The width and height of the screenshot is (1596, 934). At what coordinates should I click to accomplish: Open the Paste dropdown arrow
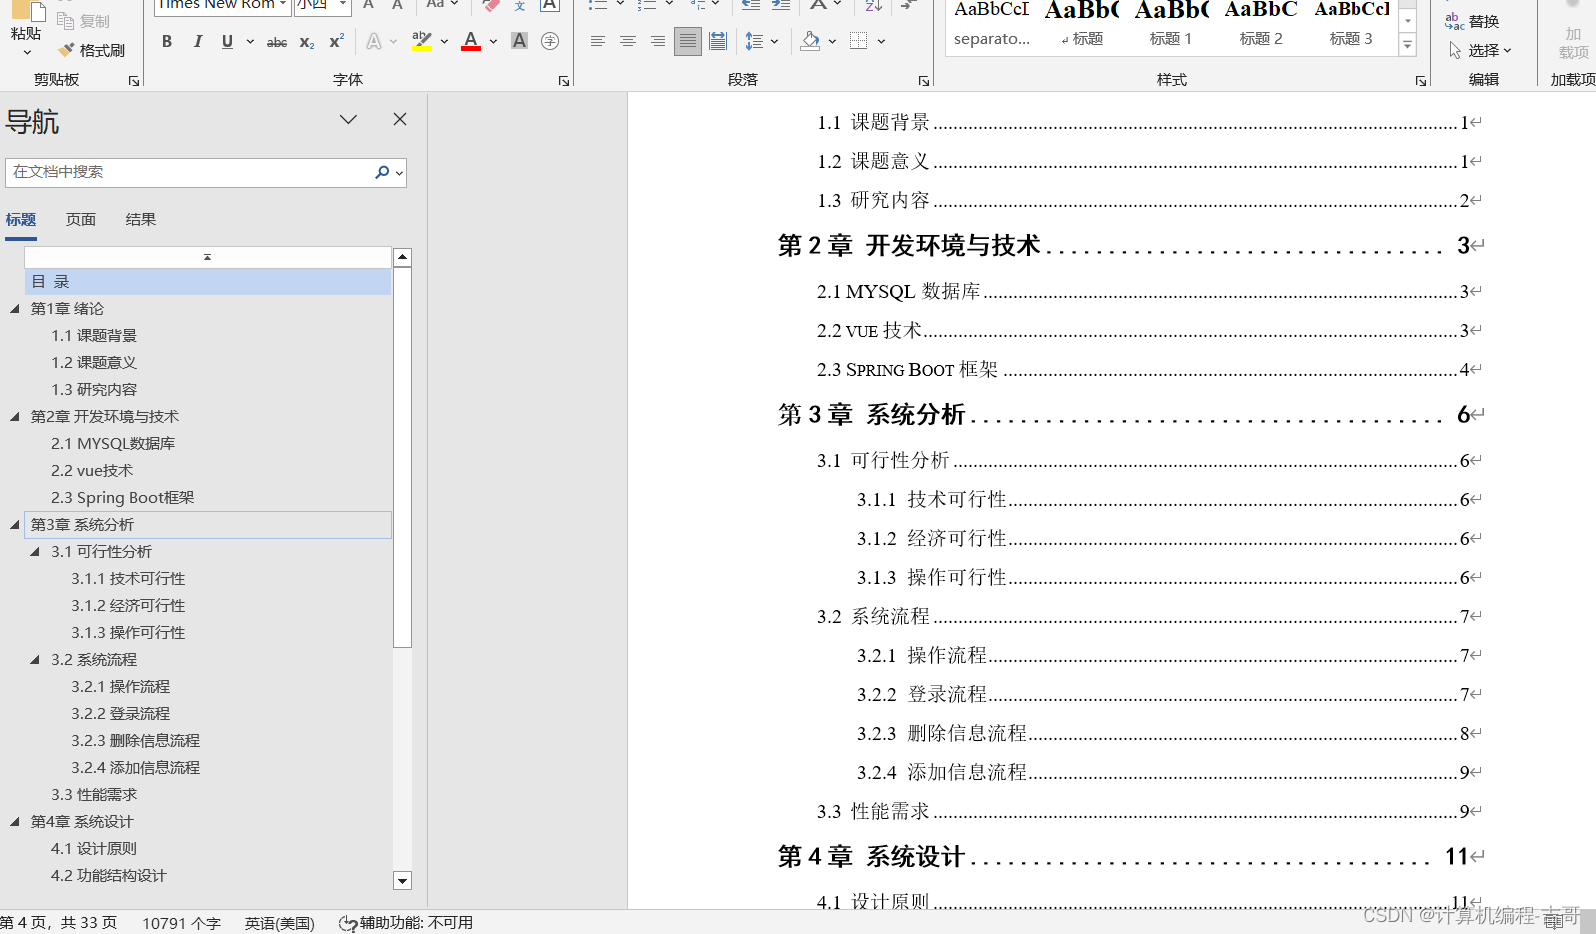(27, 52)
